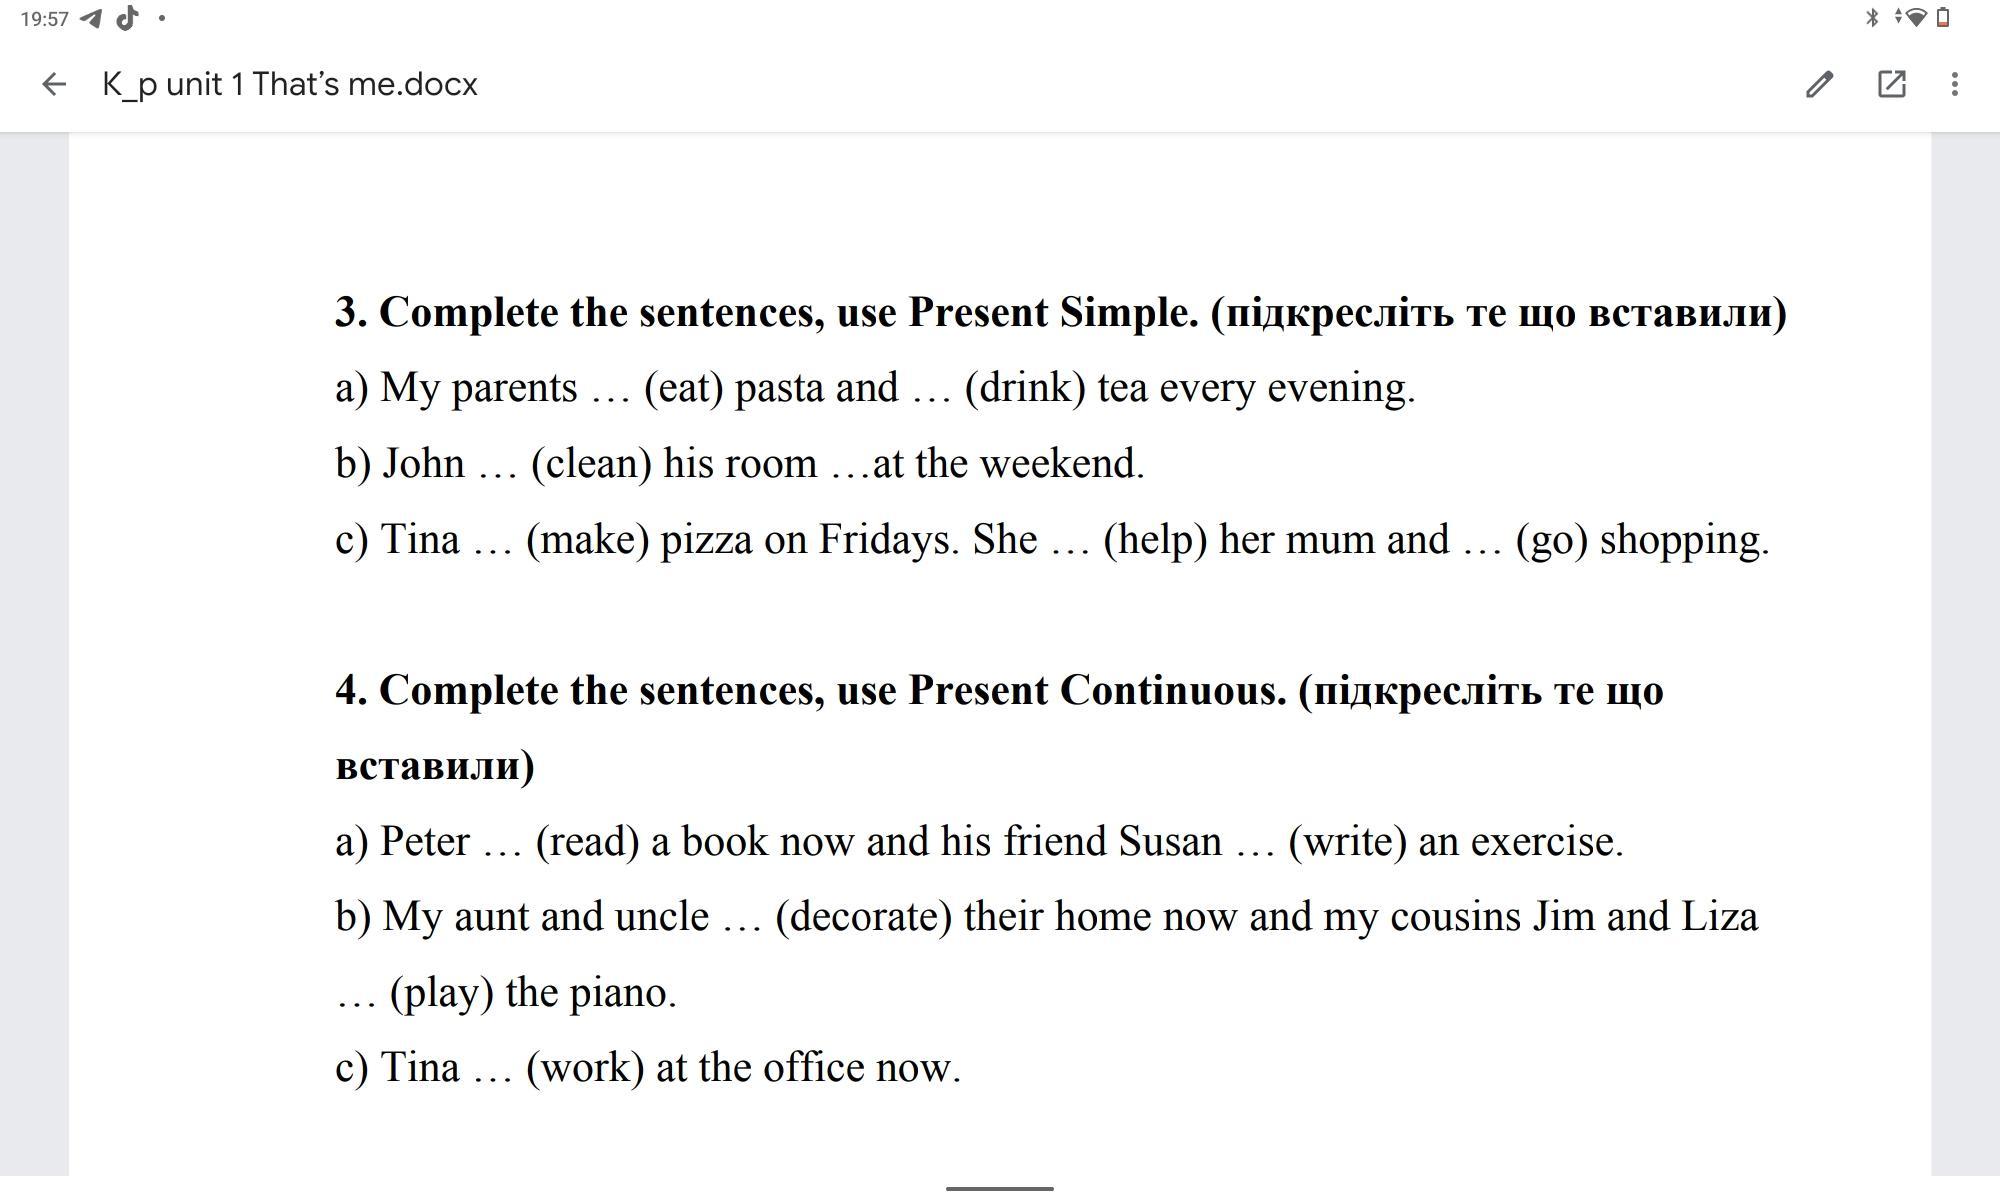Click the sentence about Tina making pizza
Image resolution: width=2000 pixels, height=1200 pixels.
[x=1052, y=540]
